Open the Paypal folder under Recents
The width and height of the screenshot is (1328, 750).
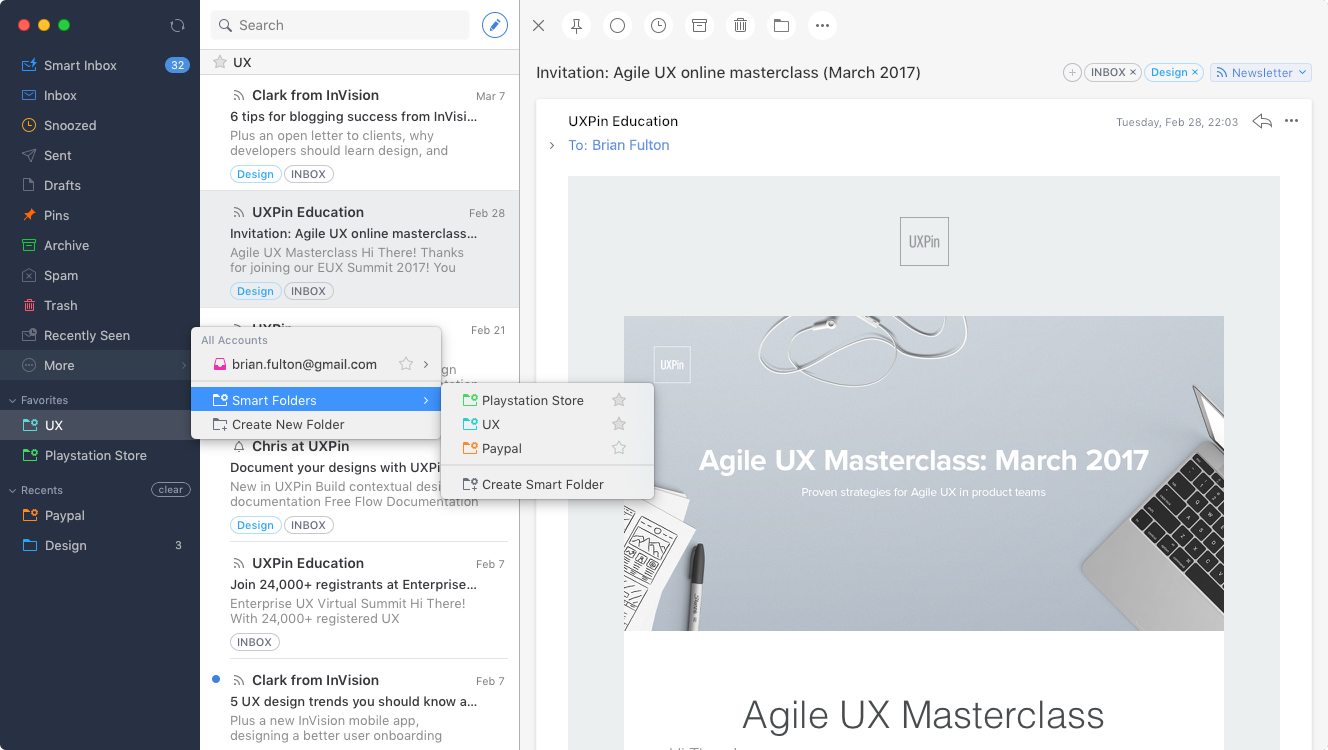click(100, 515)
